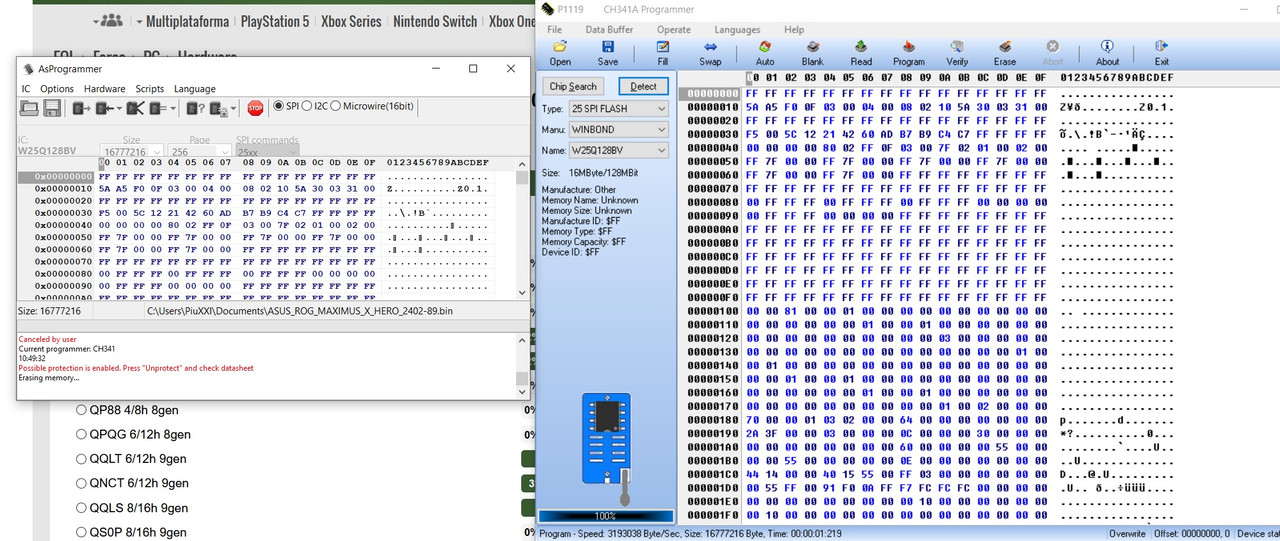Open the Options menu in AsProgrammer
The image size is (1280, 541).
pyautogui.click(x=57, y=89)
